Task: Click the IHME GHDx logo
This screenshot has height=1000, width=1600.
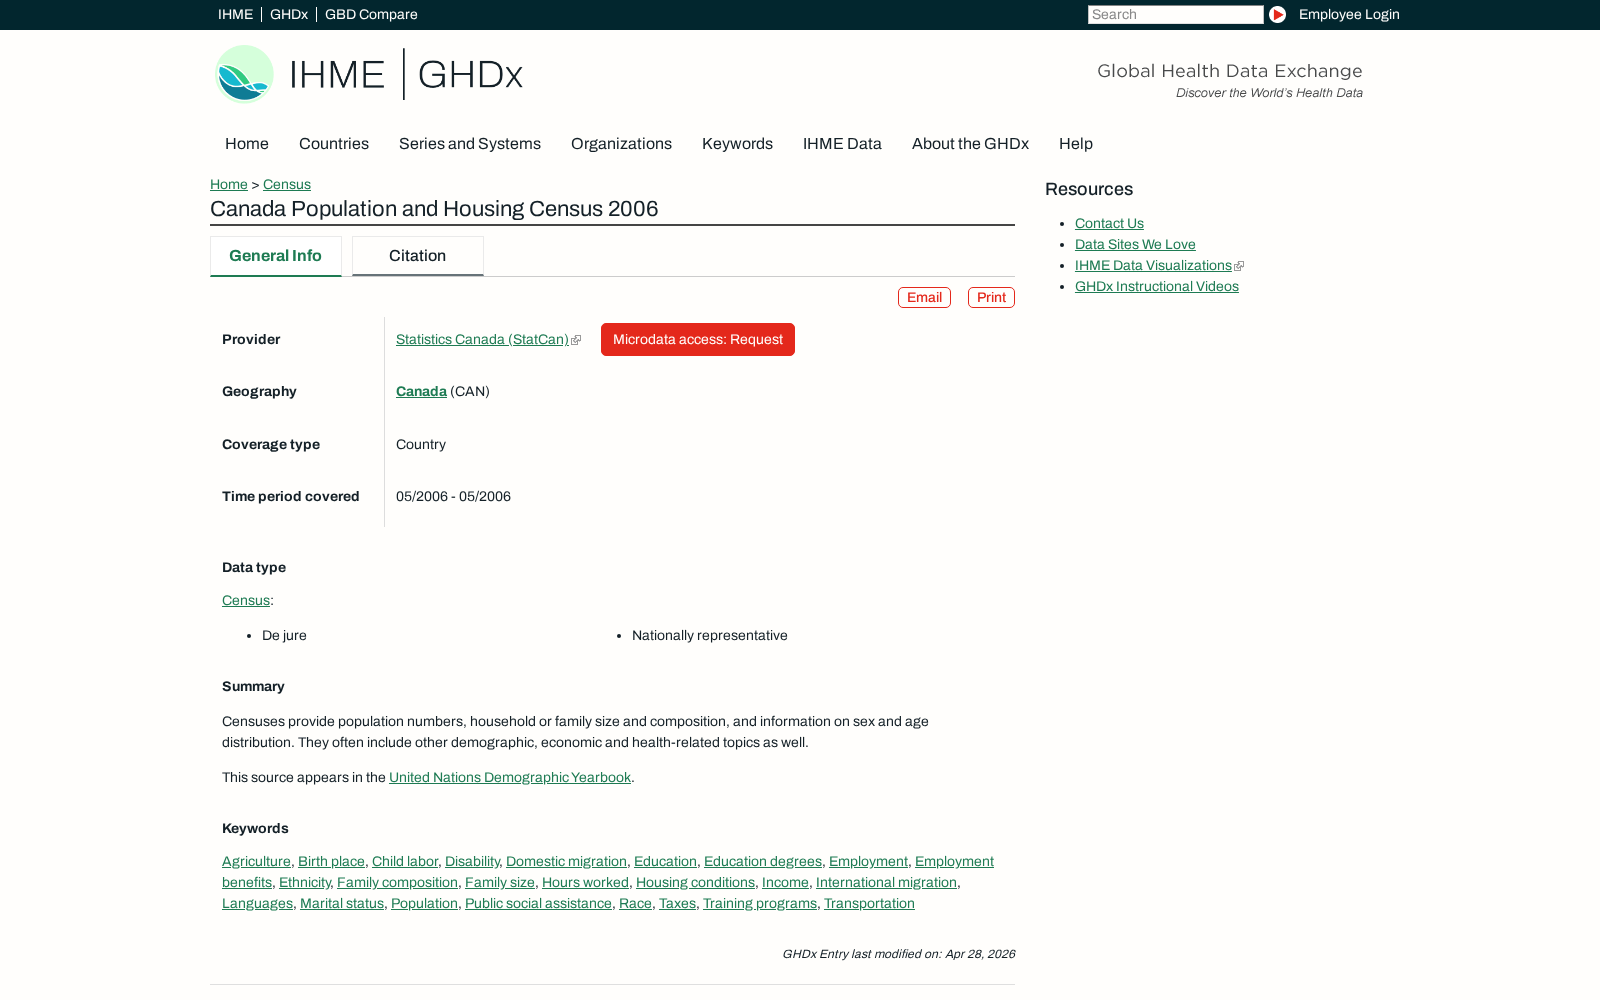Action: [x=369, y=74]
